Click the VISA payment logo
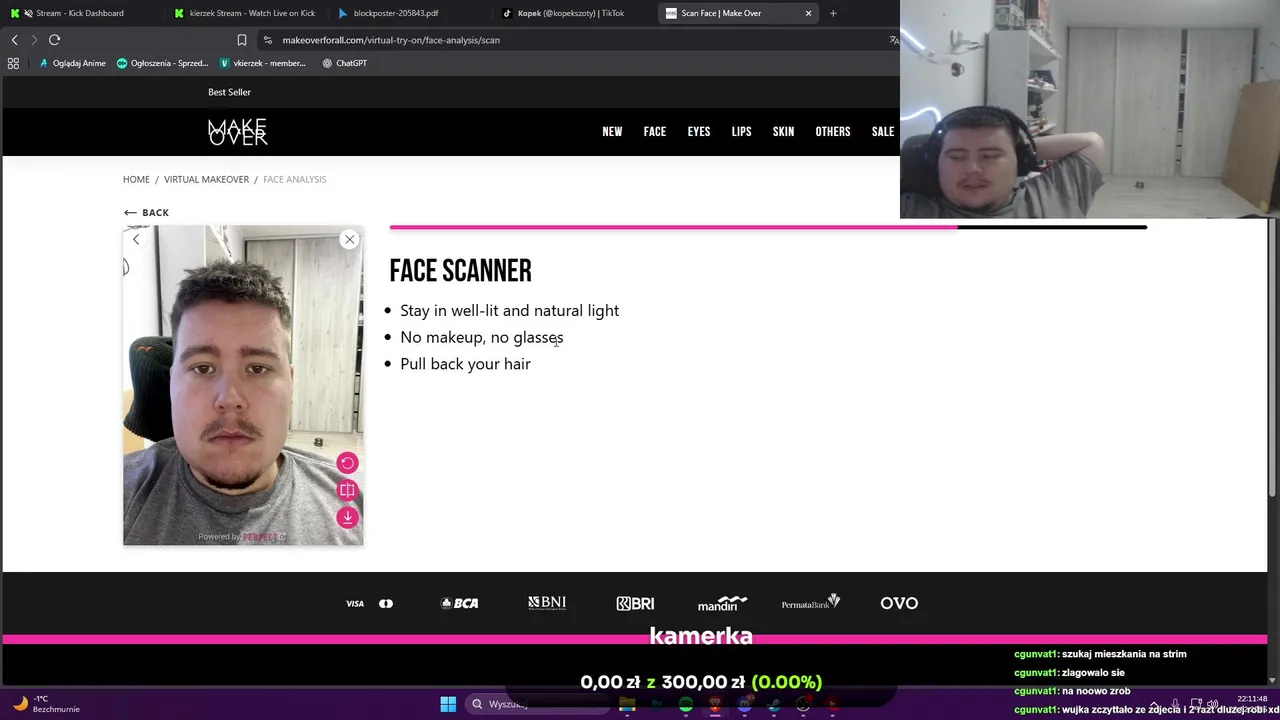 coord(355,603)
